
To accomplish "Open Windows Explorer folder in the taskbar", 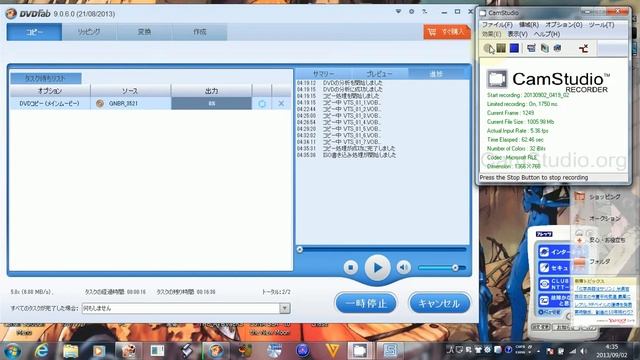I will [x=70, y=351].
